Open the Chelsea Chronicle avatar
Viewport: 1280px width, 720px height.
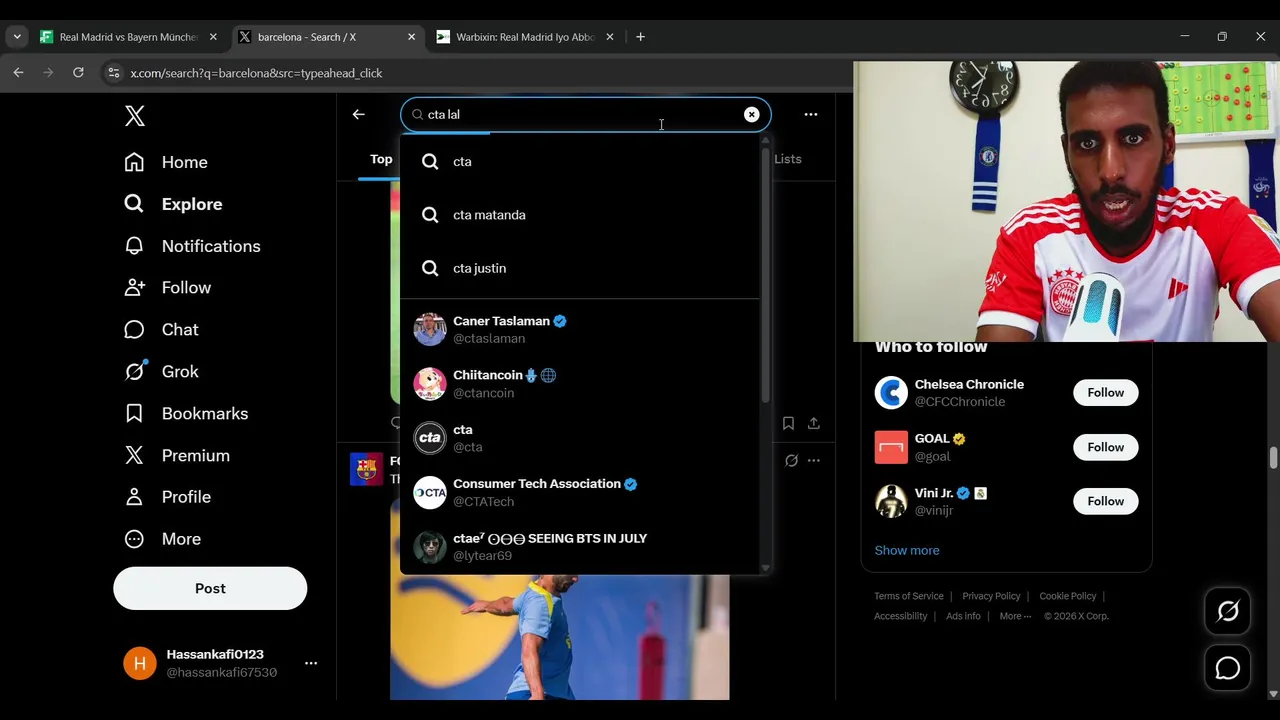click(891, 392)
